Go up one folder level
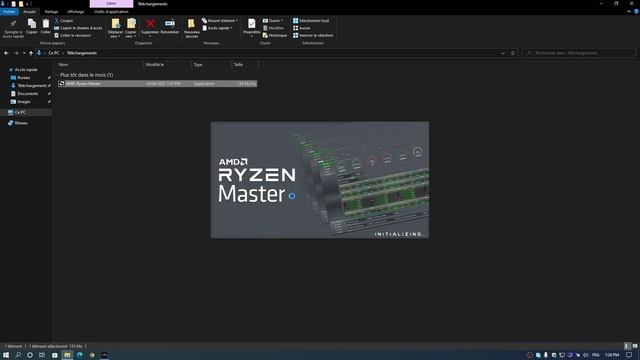The width and height of the screenshot is (640, 360). (x=31, y=53)
